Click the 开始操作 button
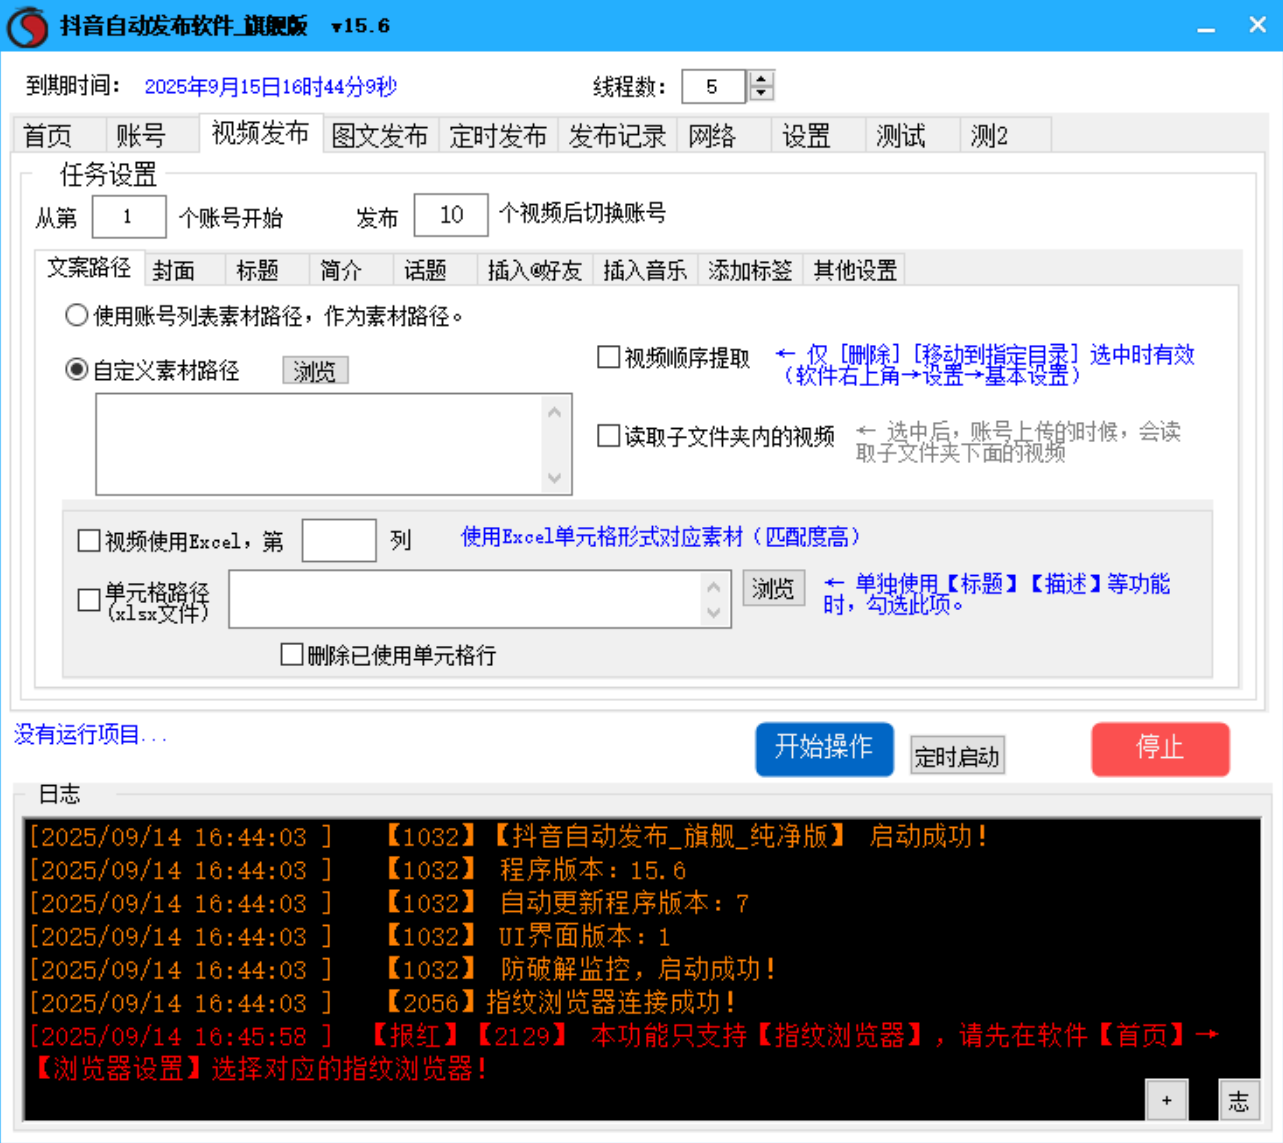This screenshot has width=1283, height=1143. pos(824,749)
